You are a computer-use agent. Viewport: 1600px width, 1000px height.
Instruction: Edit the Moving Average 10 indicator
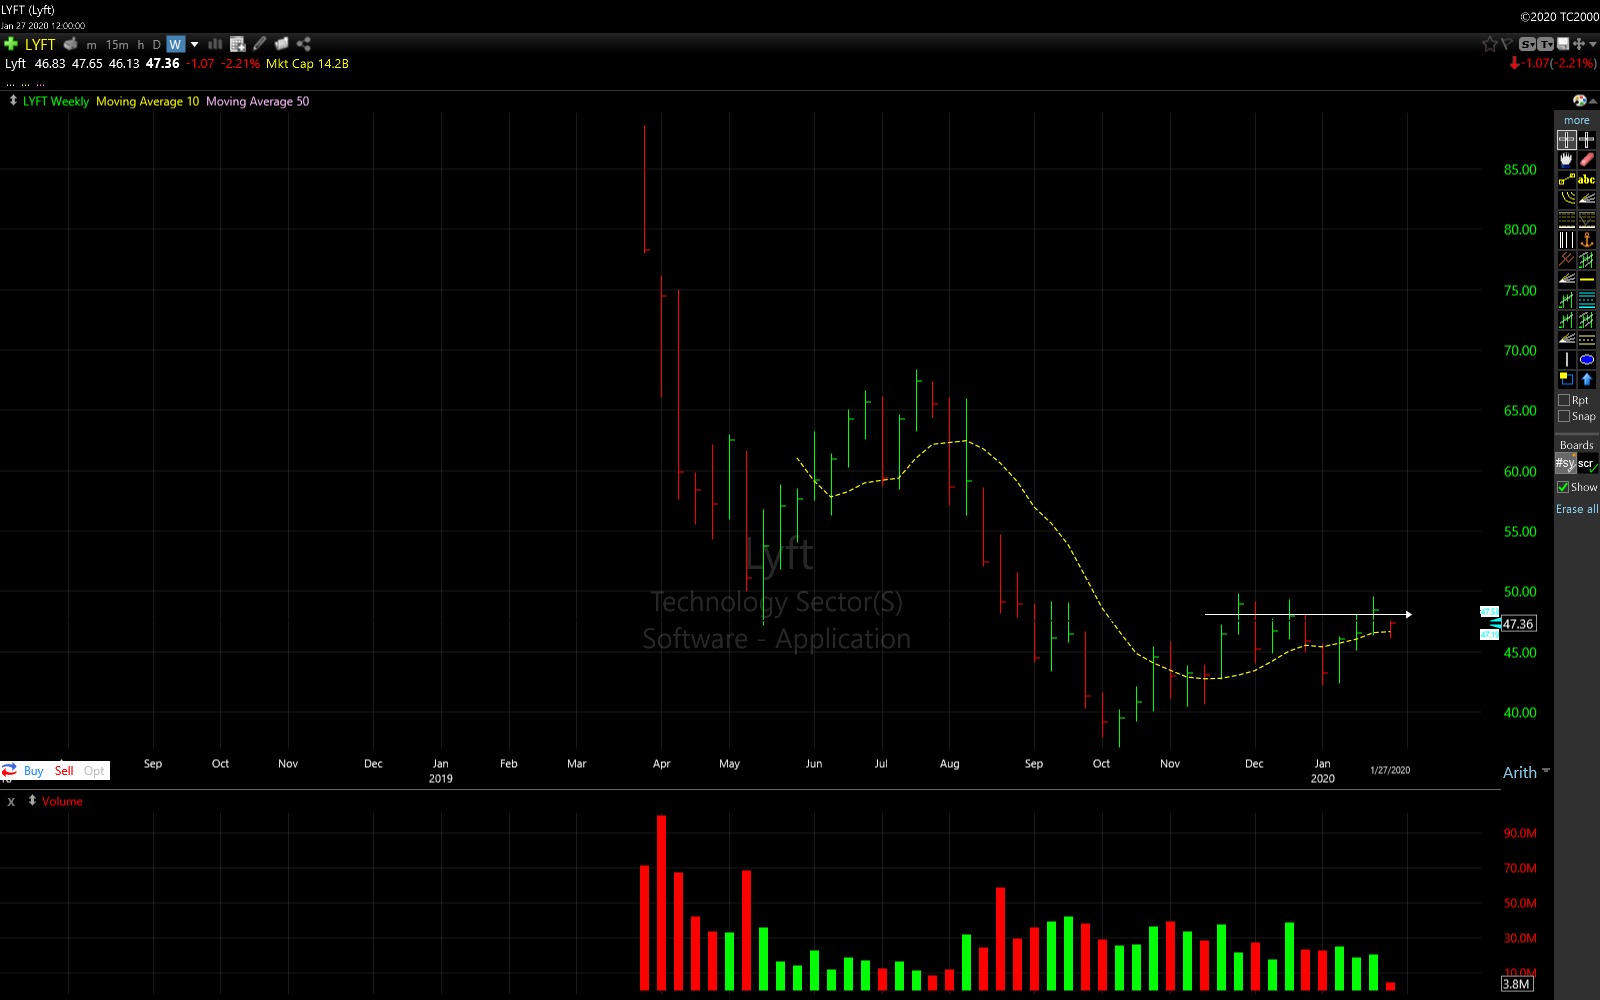tap(147, 101)
